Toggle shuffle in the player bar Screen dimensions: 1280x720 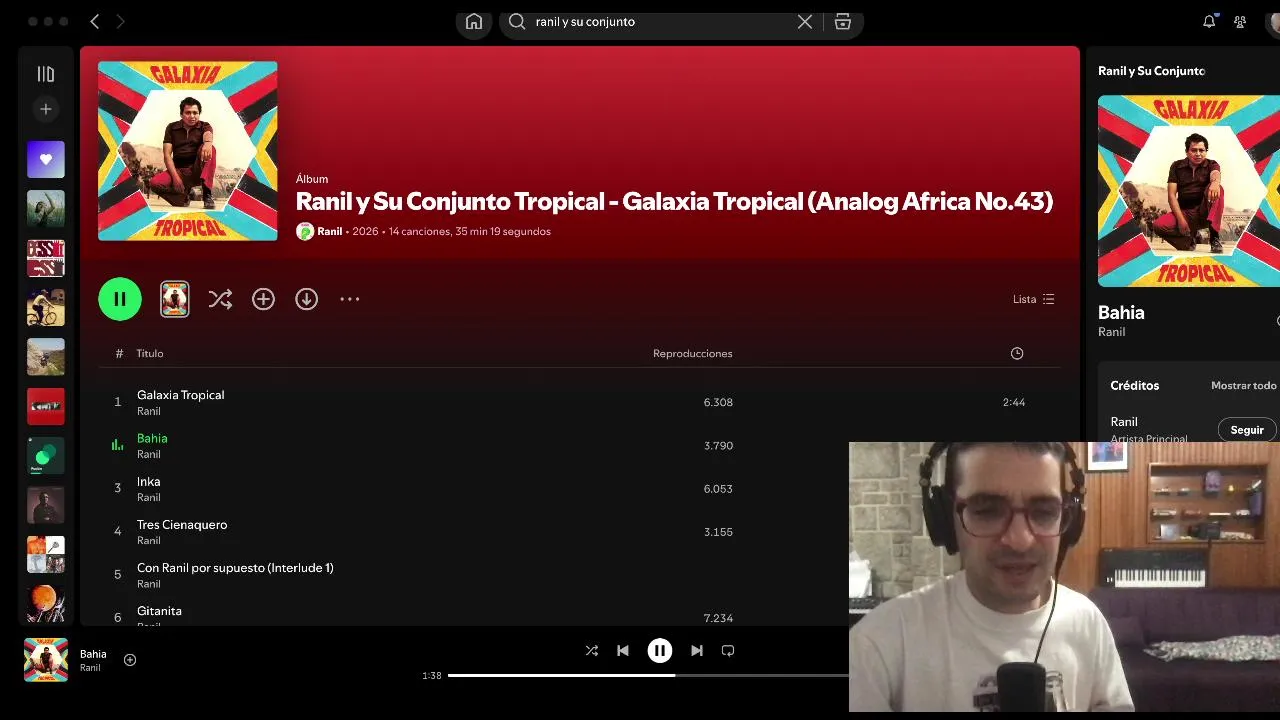[x=591, y=650]
